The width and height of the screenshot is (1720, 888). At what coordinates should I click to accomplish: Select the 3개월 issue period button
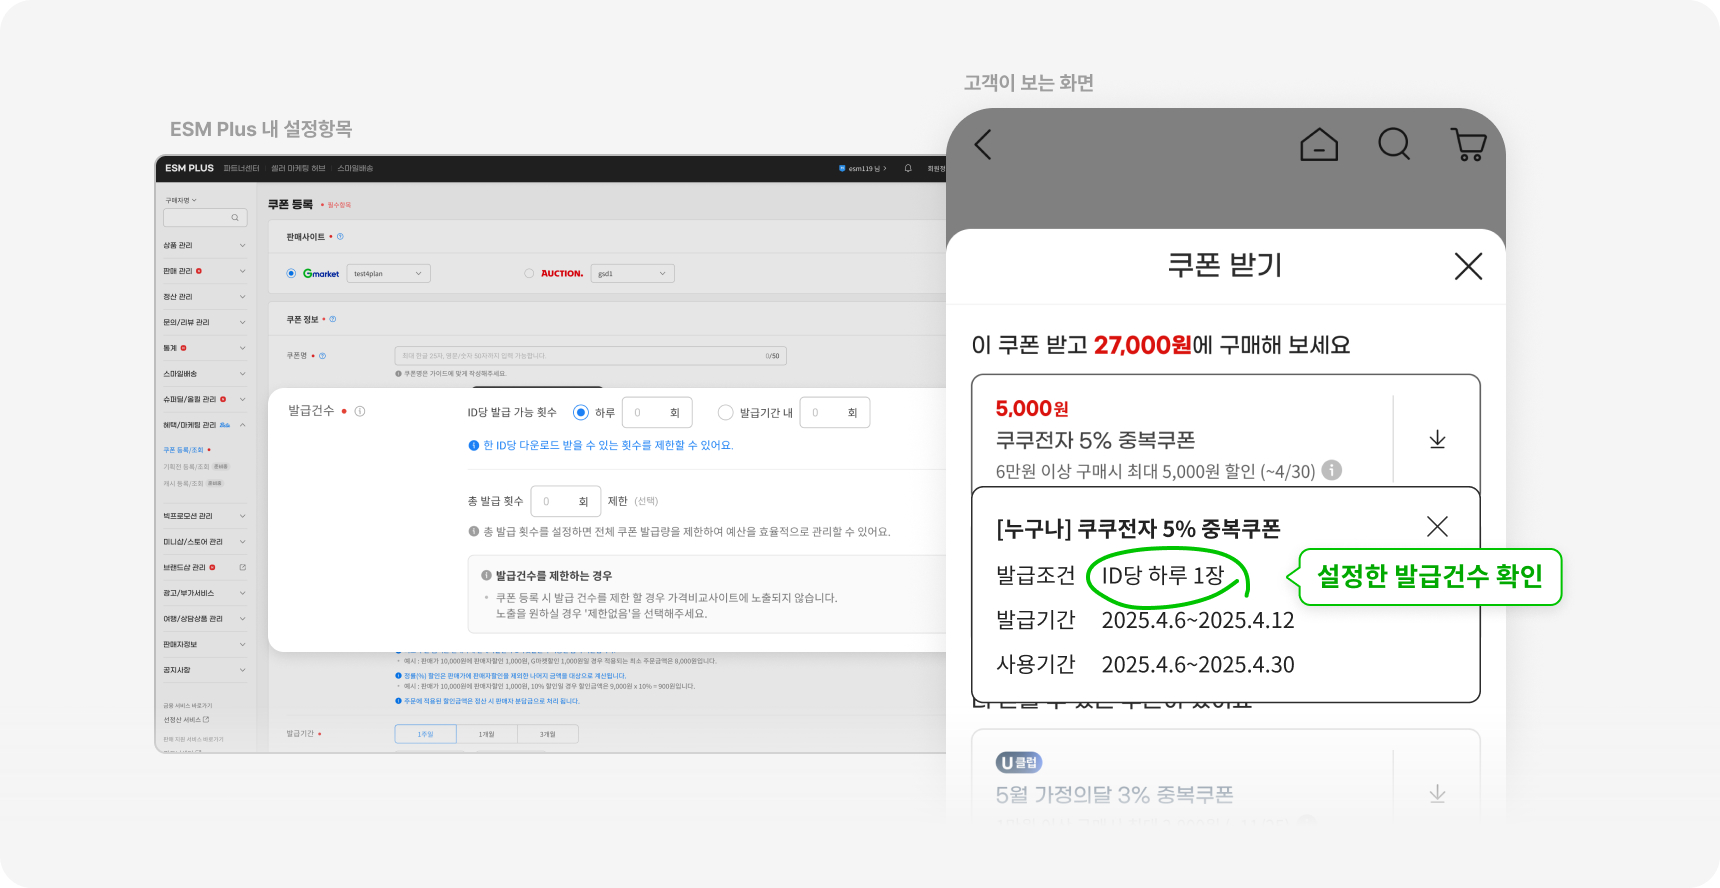tap(548, 734)
